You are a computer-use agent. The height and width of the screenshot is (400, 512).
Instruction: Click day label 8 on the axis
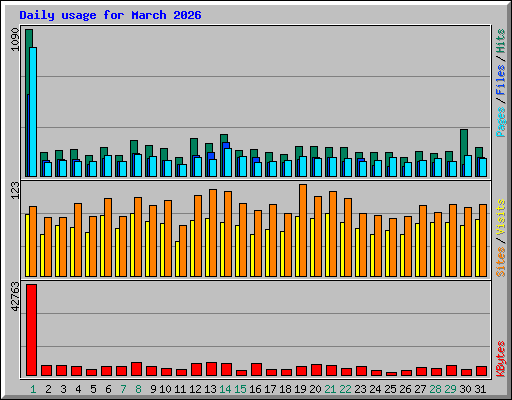[138, 389]
